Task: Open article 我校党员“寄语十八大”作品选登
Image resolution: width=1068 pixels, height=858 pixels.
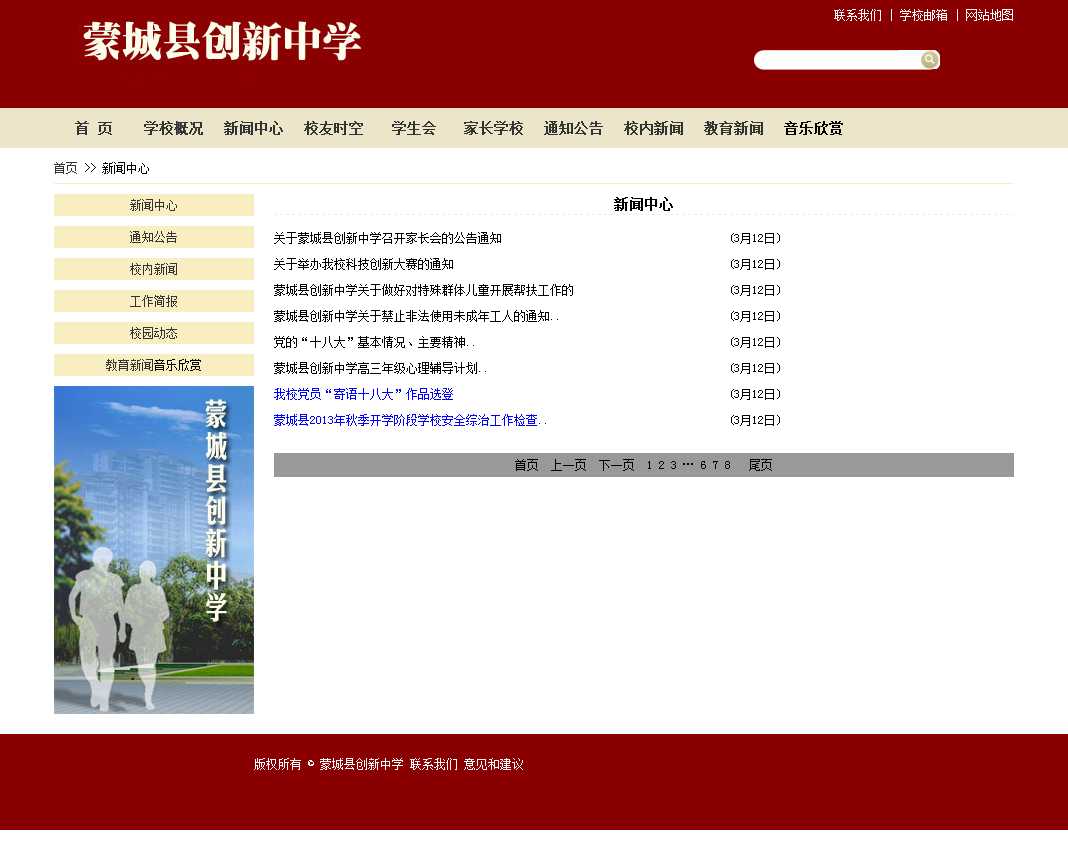Action: 363,394
